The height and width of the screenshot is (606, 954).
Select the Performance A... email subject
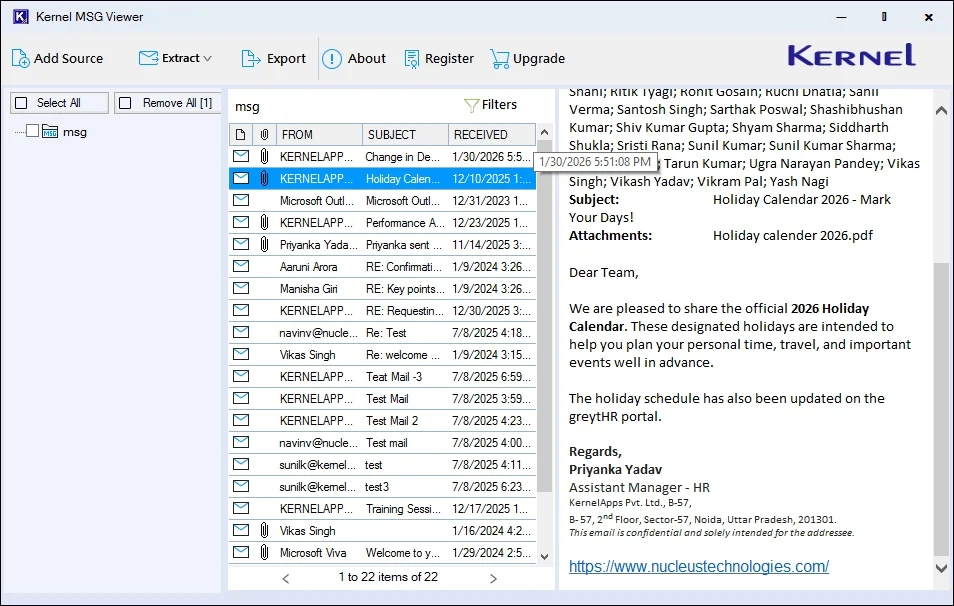click(x=405, y=223)
